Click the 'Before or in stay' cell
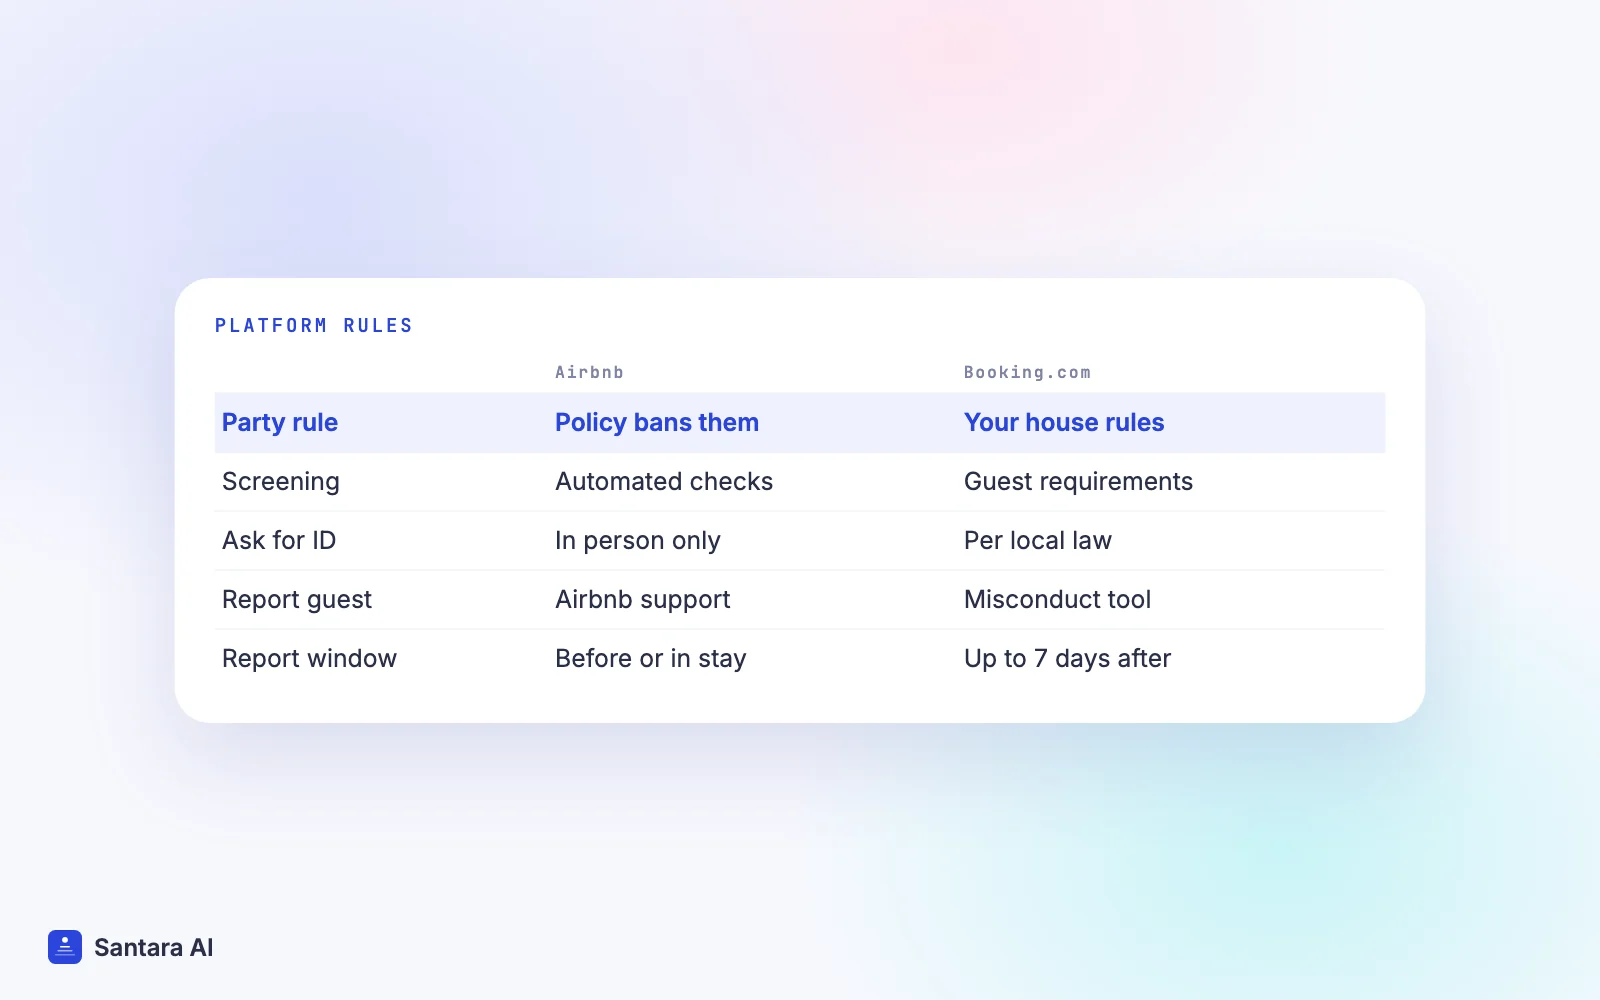Image resolution: width=1600 pixels, height=1000 pixels. [x=651, y=659]
